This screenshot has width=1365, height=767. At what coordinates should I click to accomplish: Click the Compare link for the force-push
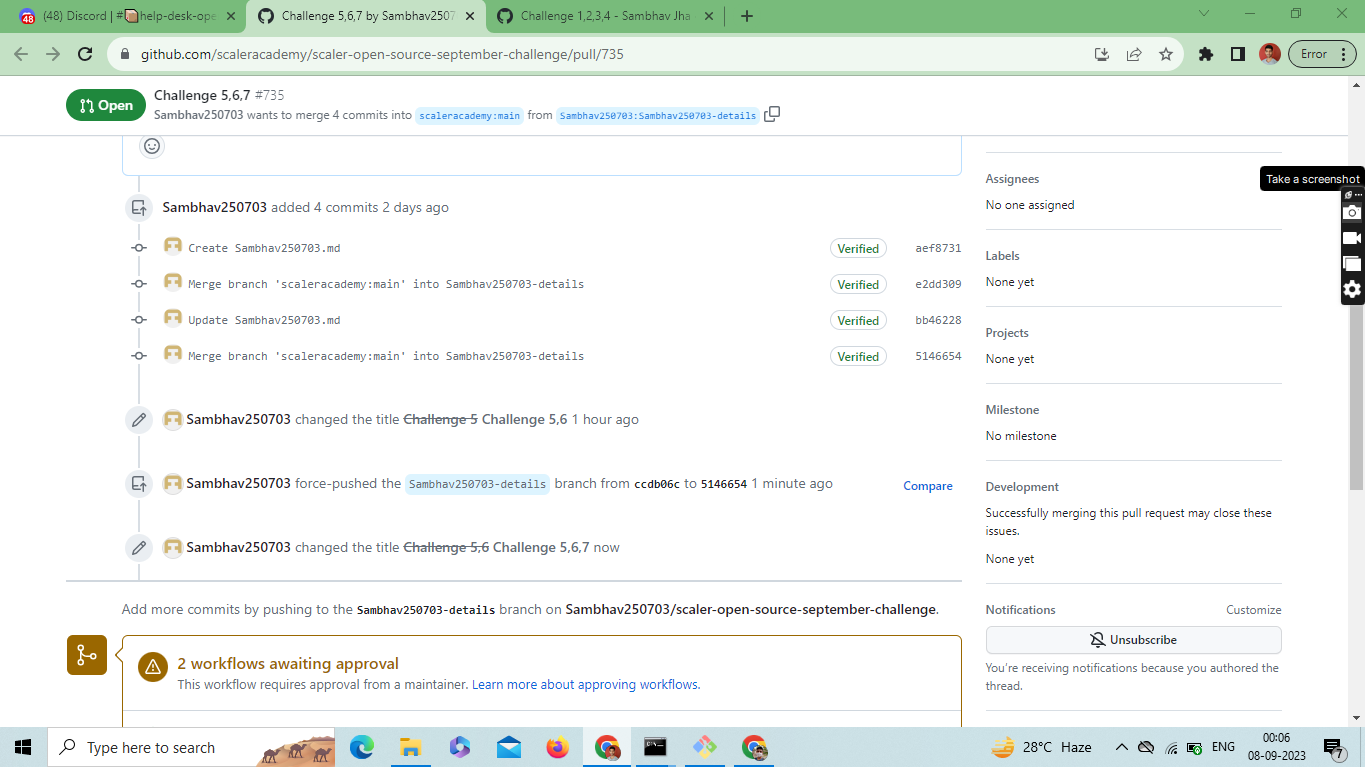(x=927, y=485)
